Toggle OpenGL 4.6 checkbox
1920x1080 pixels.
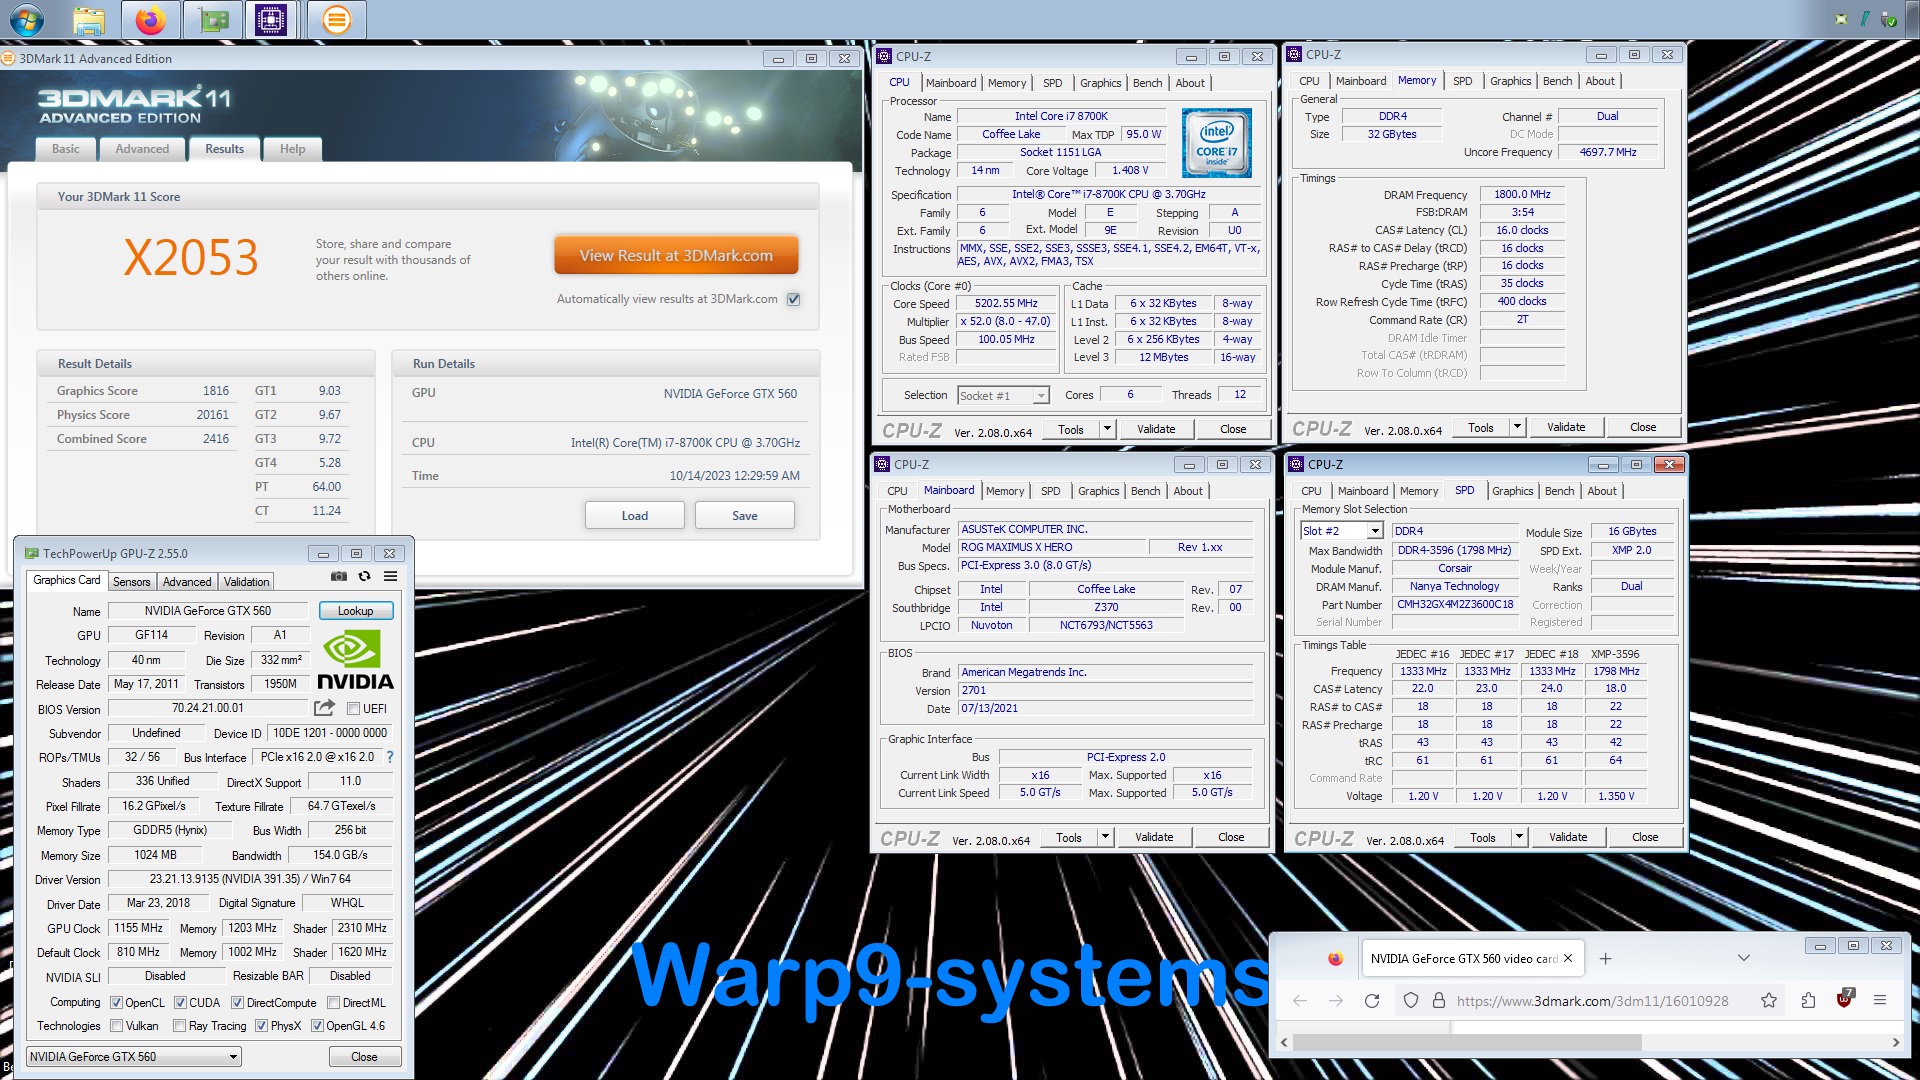click(x=317, y=1026)
